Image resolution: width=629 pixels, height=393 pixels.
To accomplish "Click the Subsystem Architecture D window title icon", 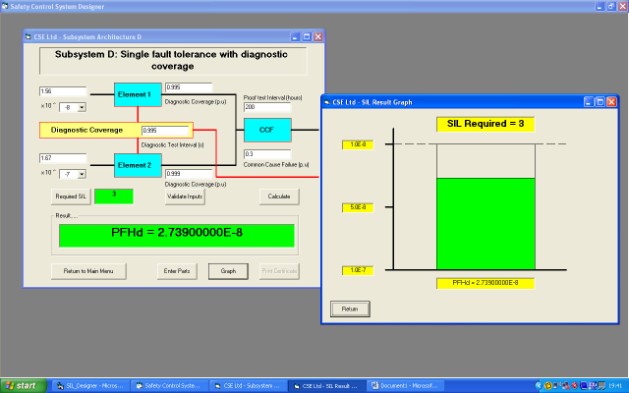I will [x=28, y=37].
